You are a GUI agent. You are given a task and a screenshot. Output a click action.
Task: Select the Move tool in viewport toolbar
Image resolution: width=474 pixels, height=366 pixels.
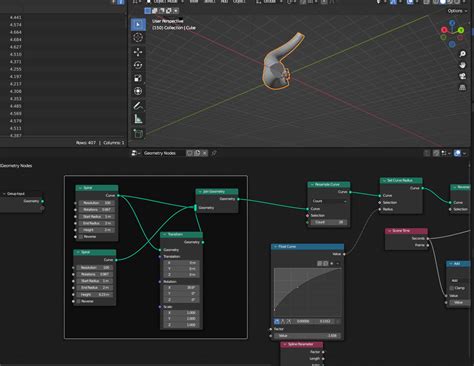coord(138,52)
